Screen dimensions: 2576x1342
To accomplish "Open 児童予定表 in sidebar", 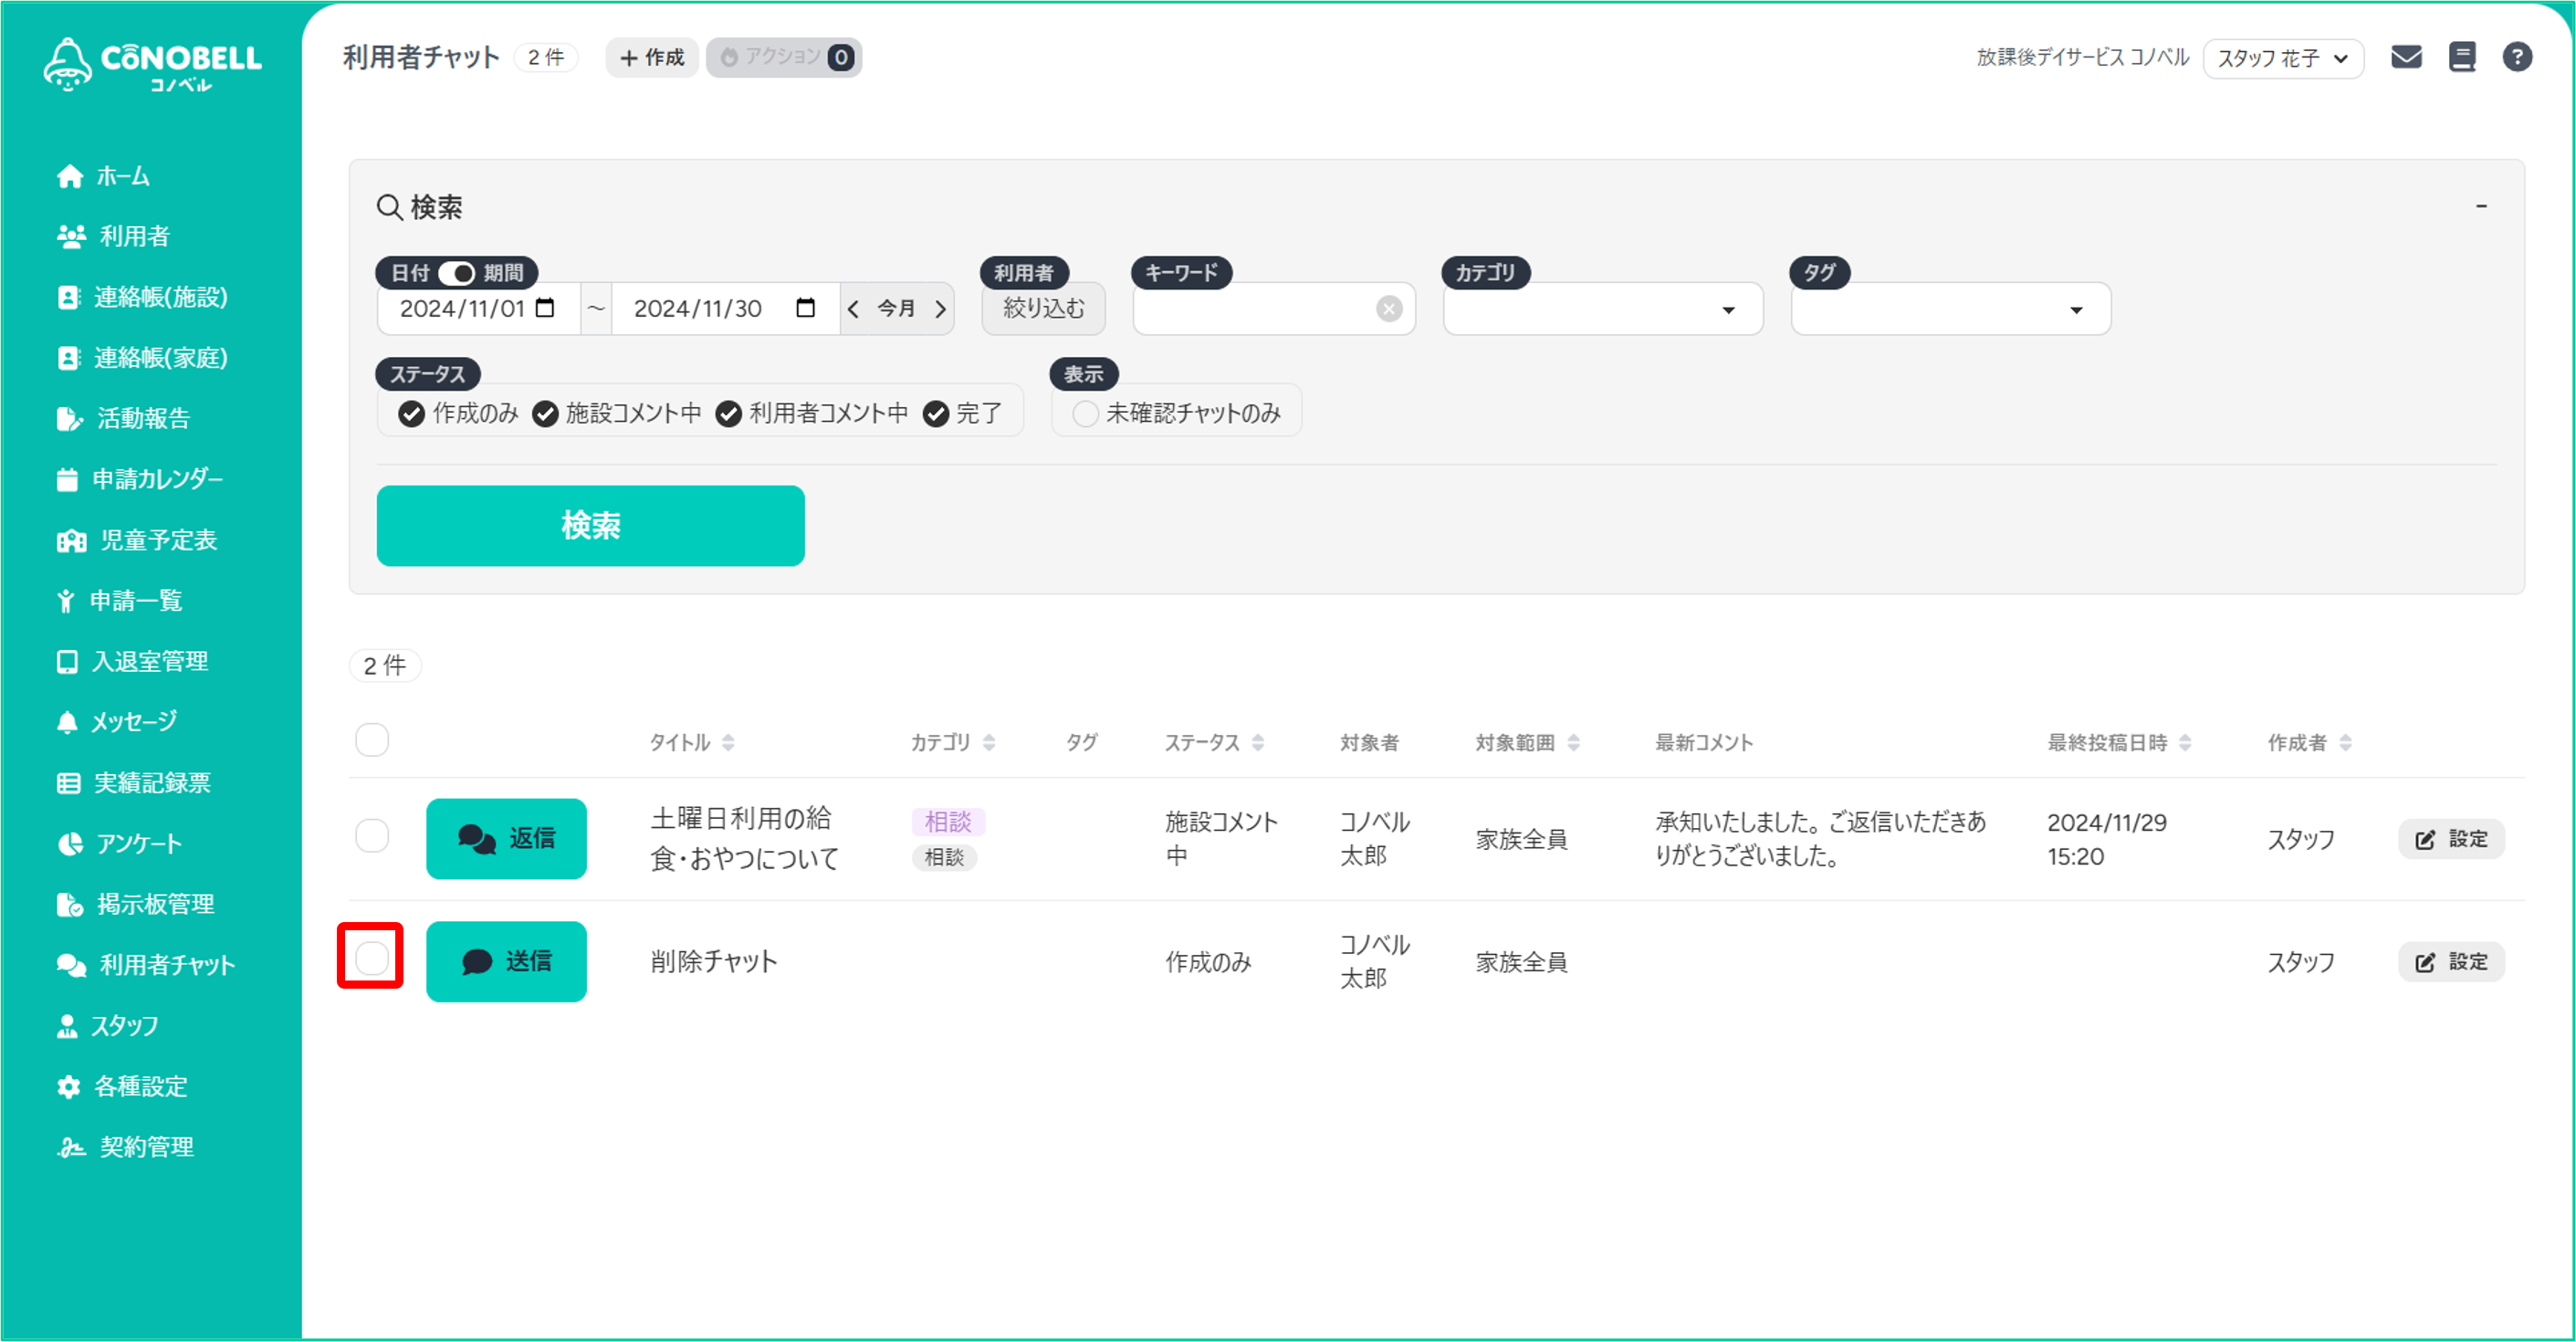I will pos(137,540).
